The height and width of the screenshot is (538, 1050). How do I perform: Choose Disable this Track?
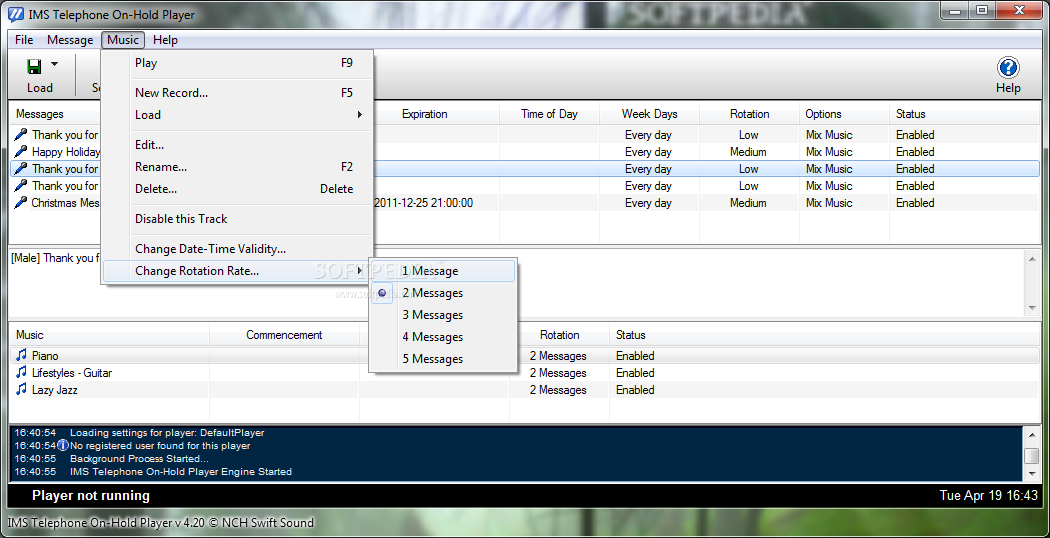tap(238, 219)
